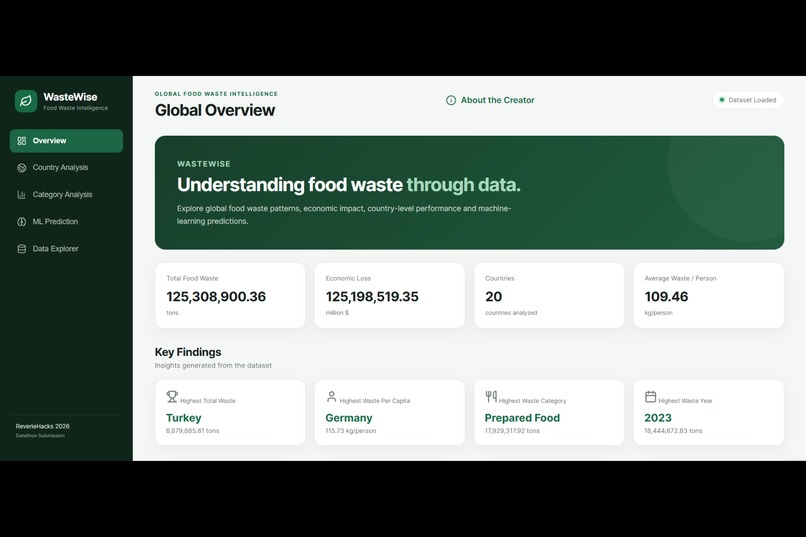Select the 2023 highest waste year value
The height and width of the screenshot is (537, 806).
658,418
